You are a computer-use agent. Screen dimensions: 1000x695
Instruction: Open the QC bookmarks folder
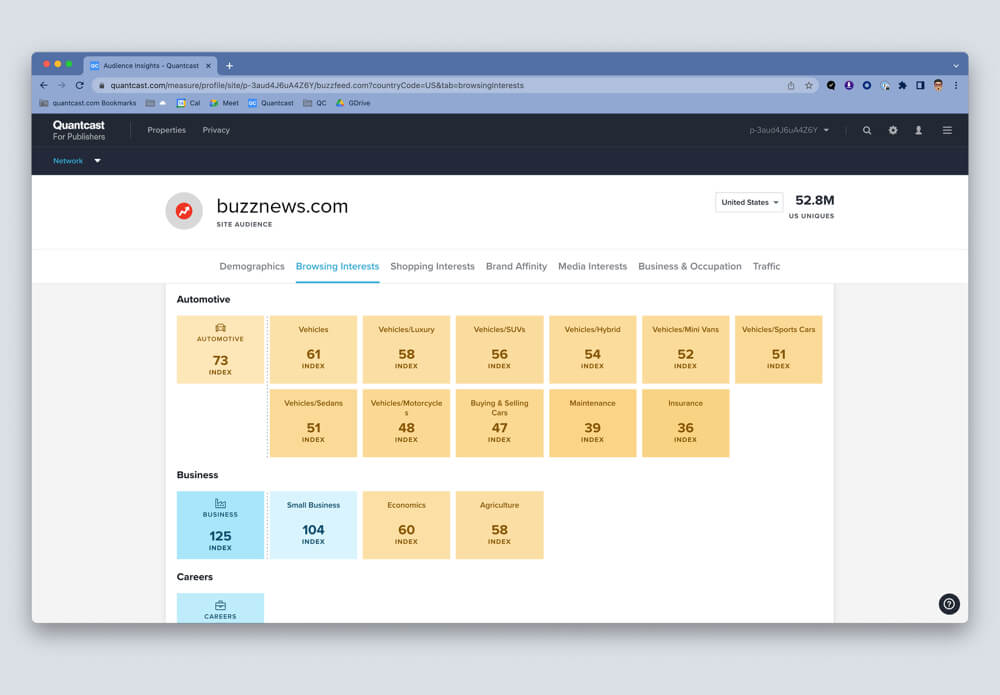coord(315,103)
